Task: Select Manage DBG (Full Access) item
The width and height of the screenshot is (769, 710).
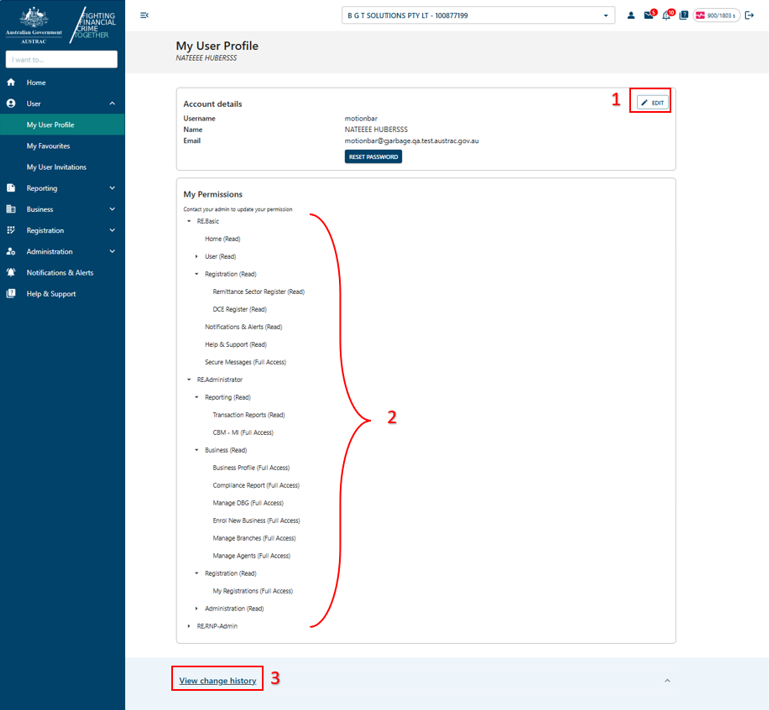Action: (248, 503)
